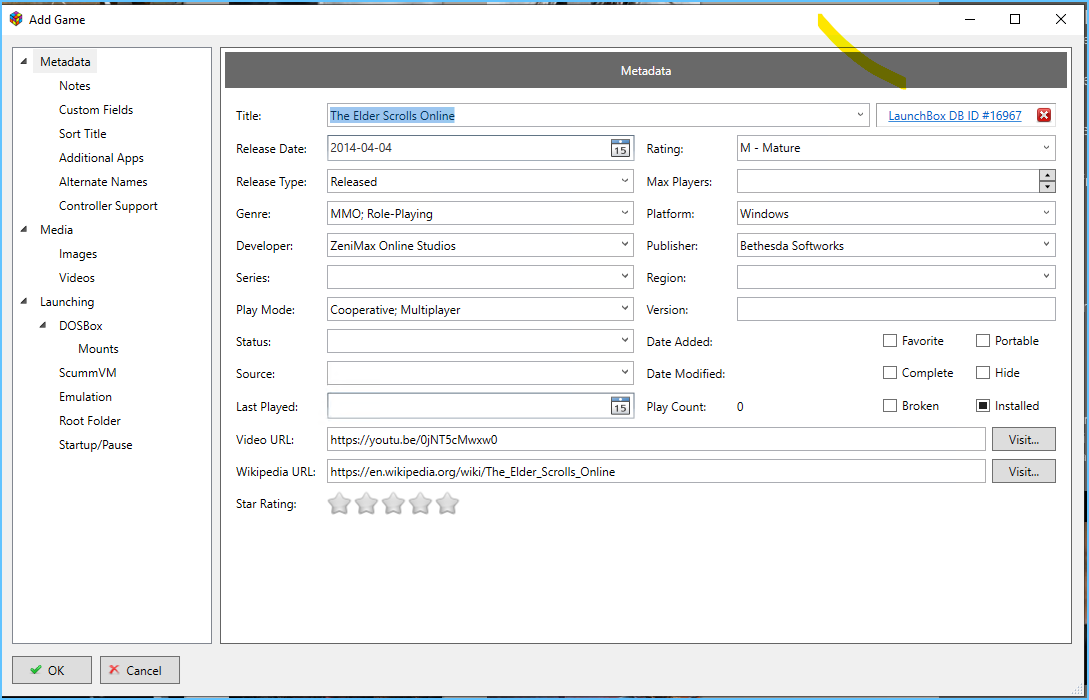
Task: Open Additional Apps section
Action: [101, 158]
